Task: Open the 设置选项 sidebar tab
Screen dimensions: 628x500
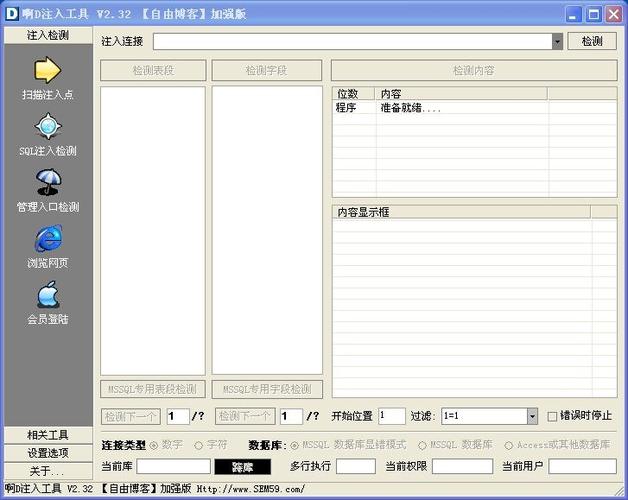Action: click(48, 453)
